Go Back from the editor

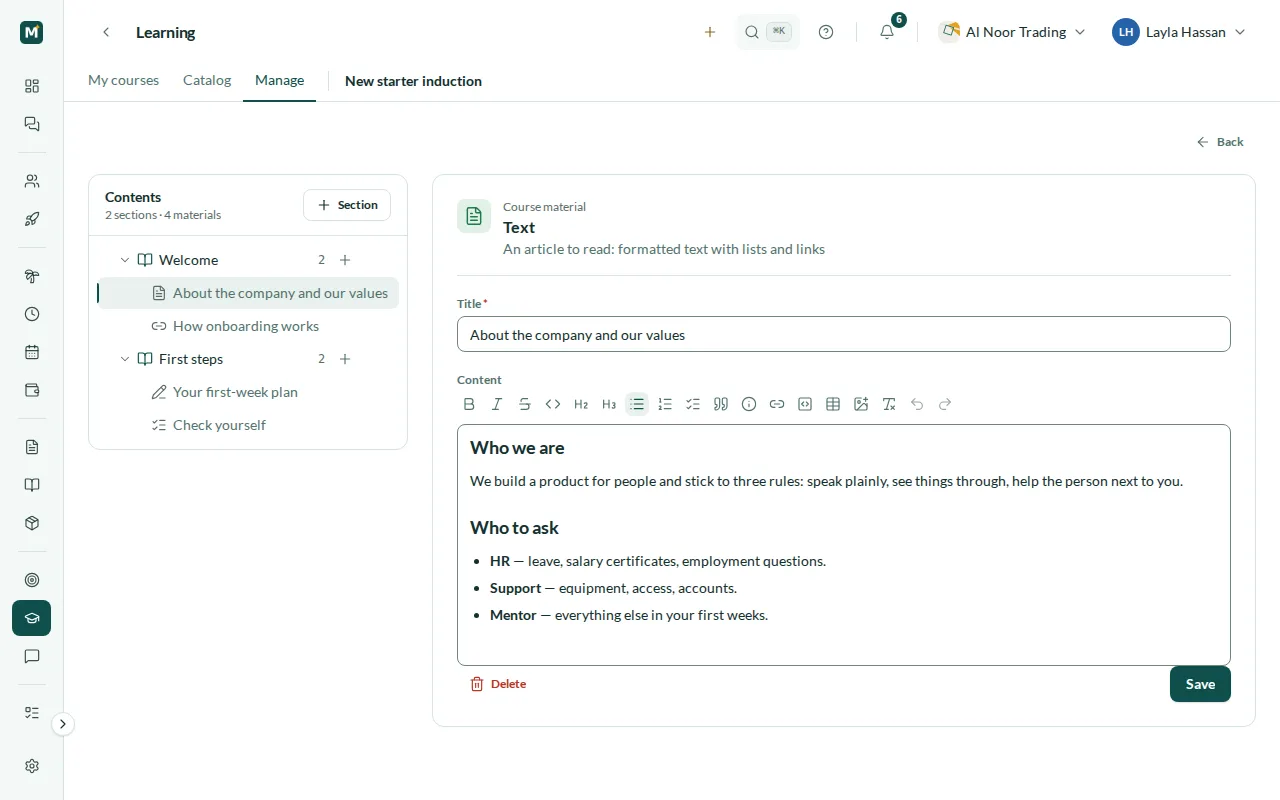[1220, 142]
